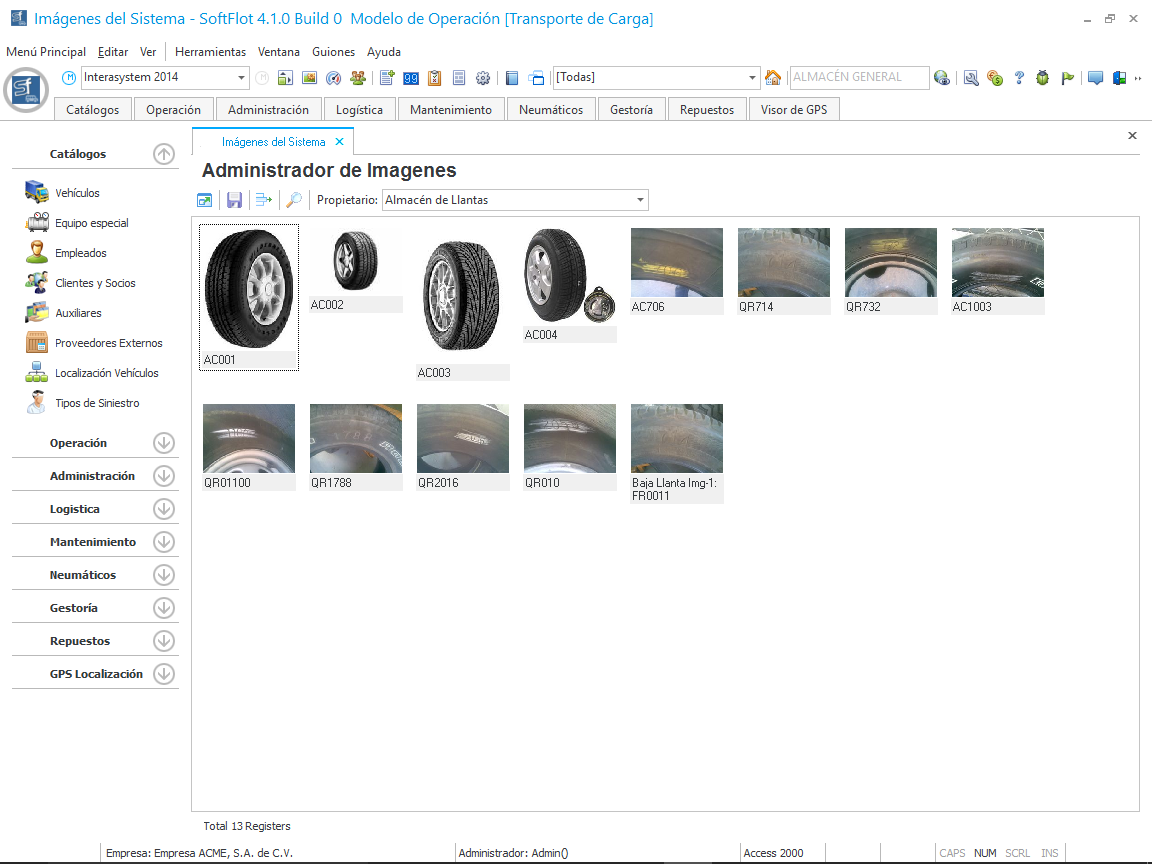Click the blue question mark help icon
The image size is (1152, 864).
(1019, 78)
